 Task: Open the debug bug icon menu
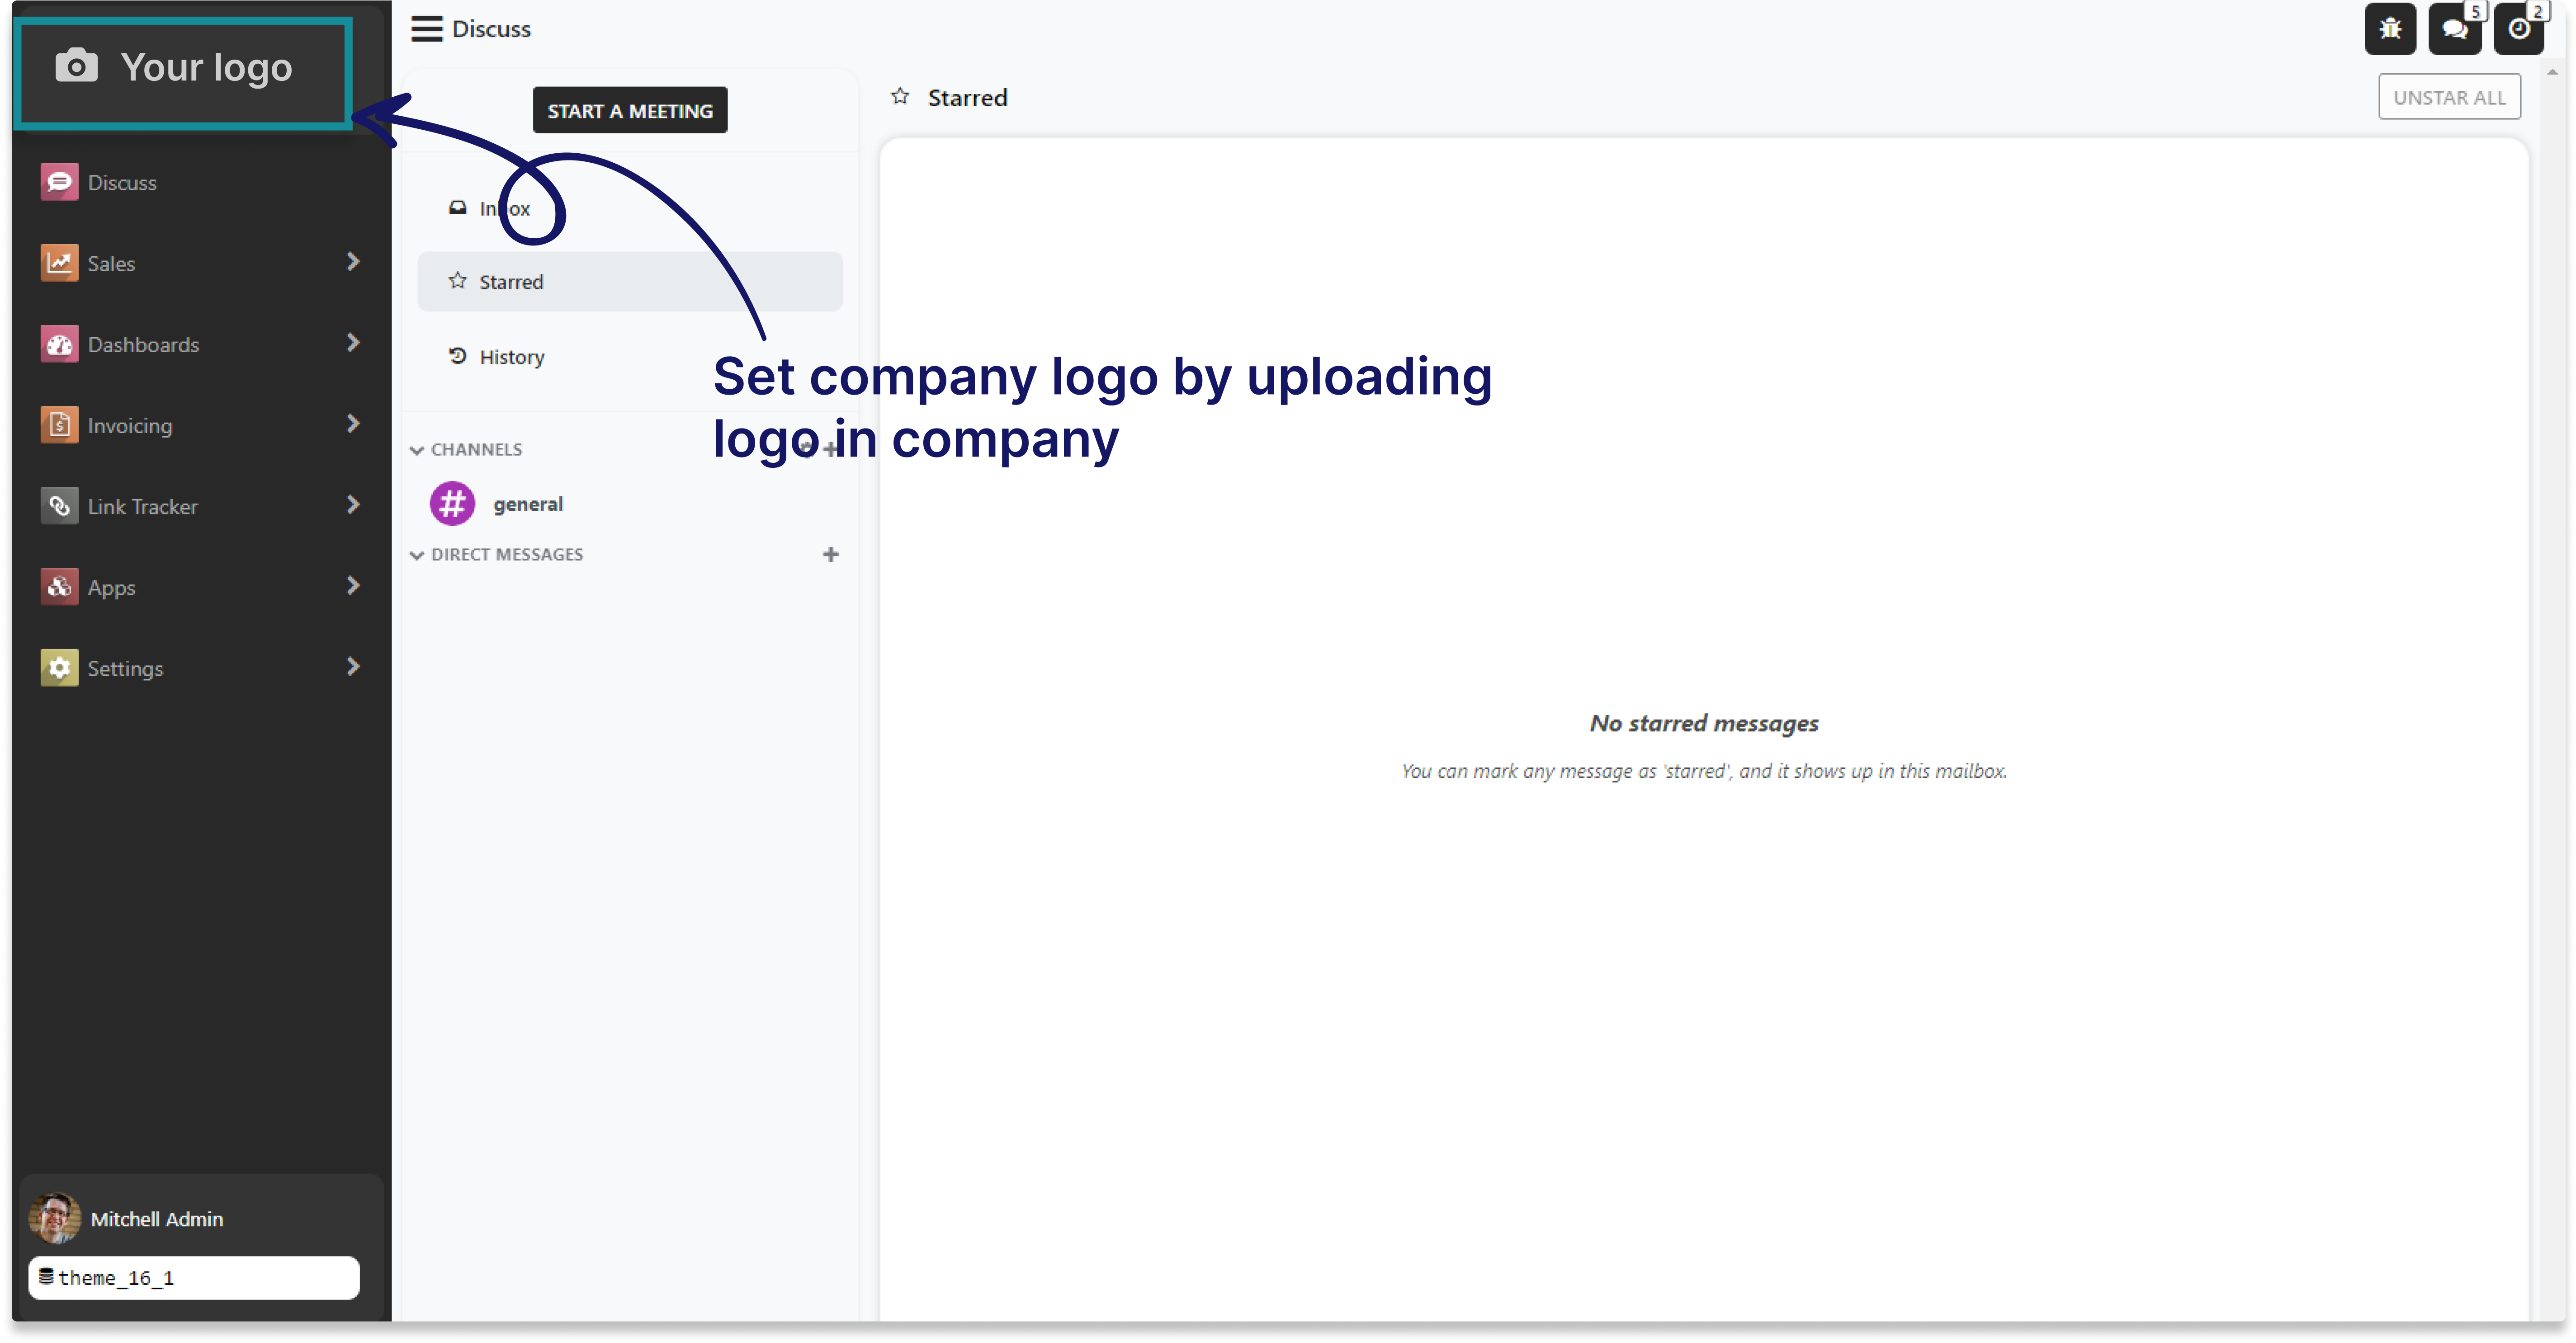click(x=2390, y=29)
